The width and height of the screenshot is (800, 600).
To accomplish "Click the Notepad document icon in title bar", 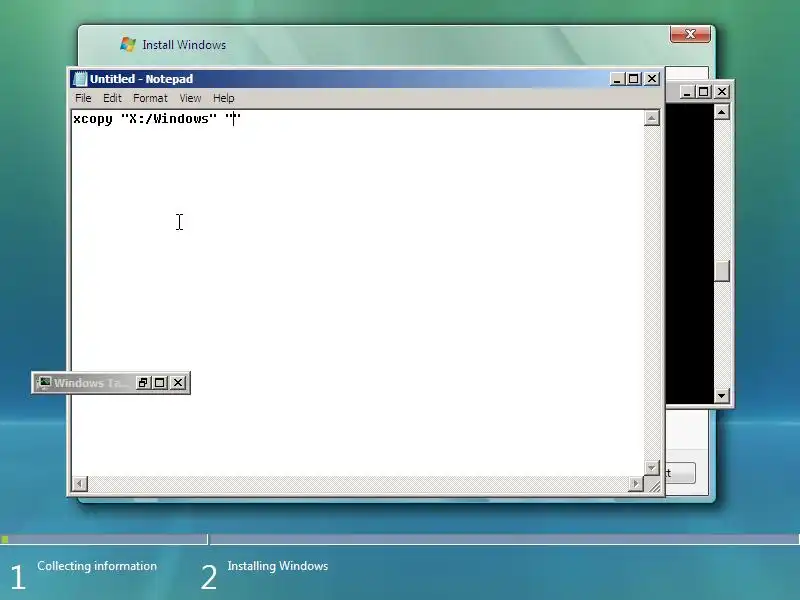I will click(80, 79).
